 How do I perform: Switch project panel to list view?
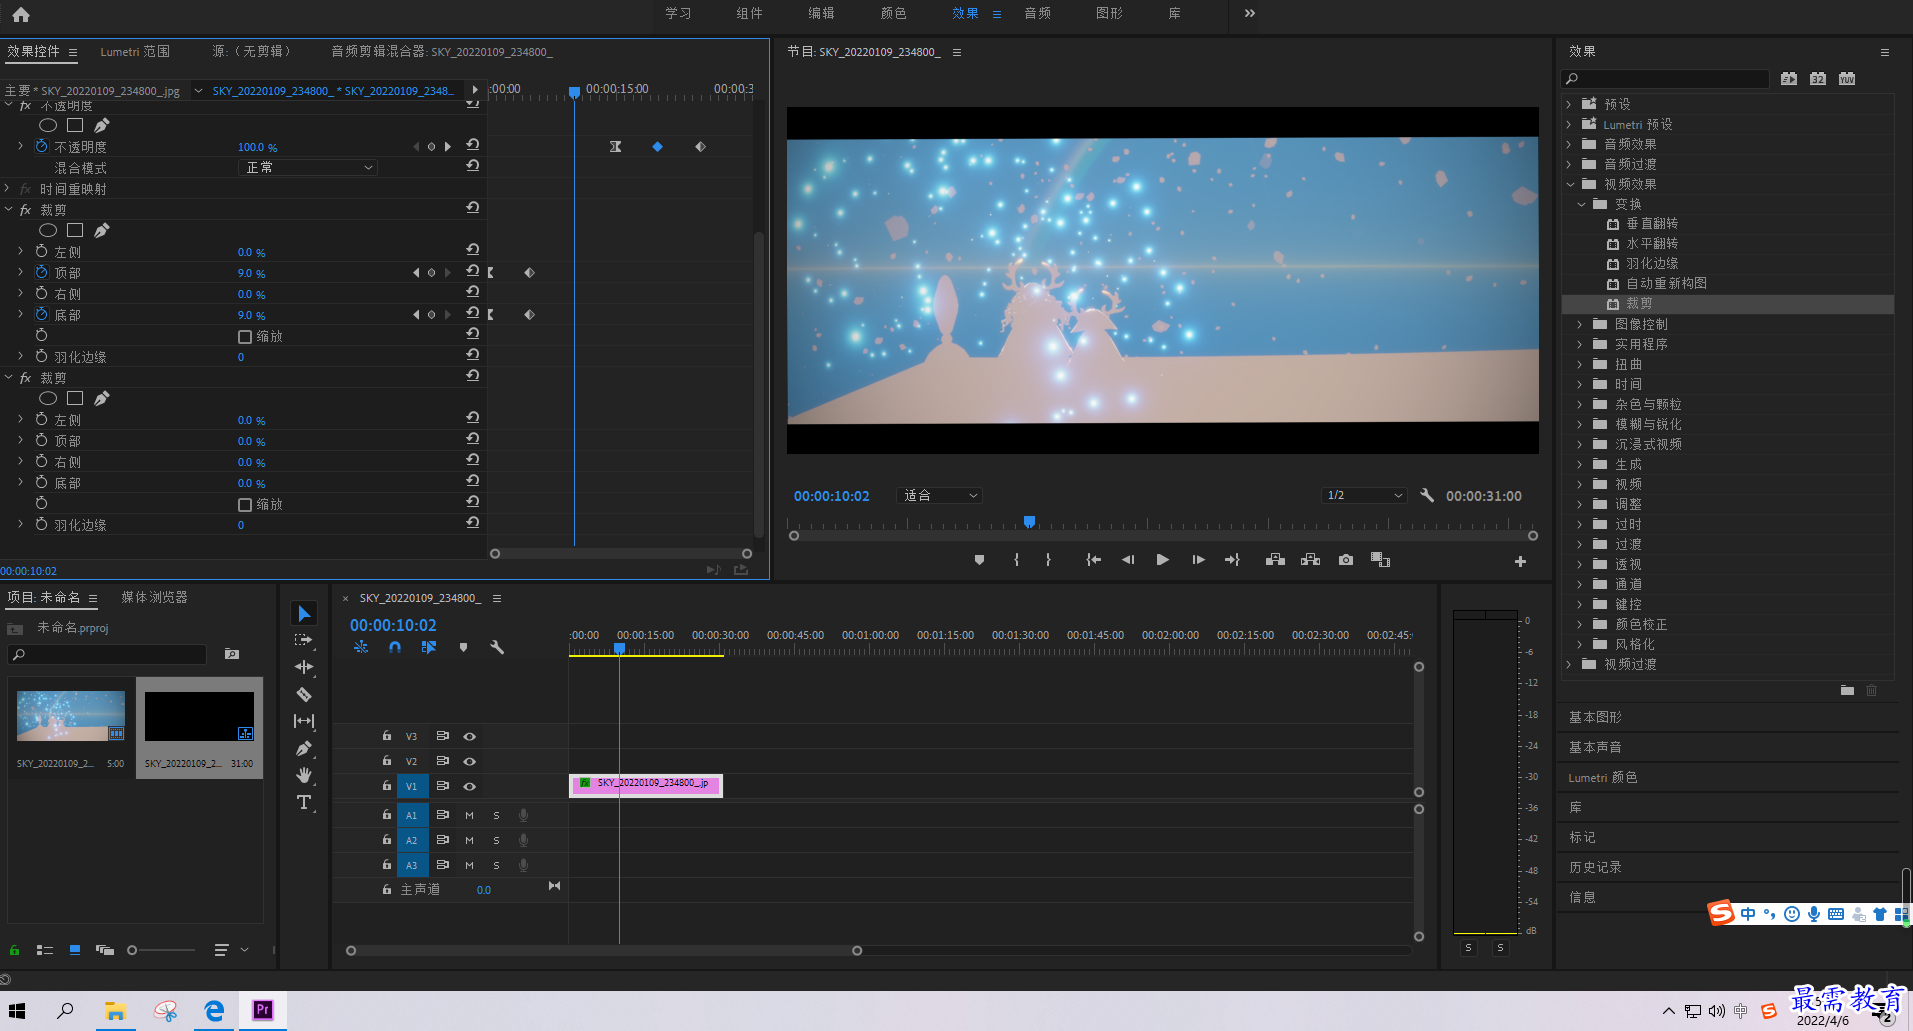click(45, 950)
